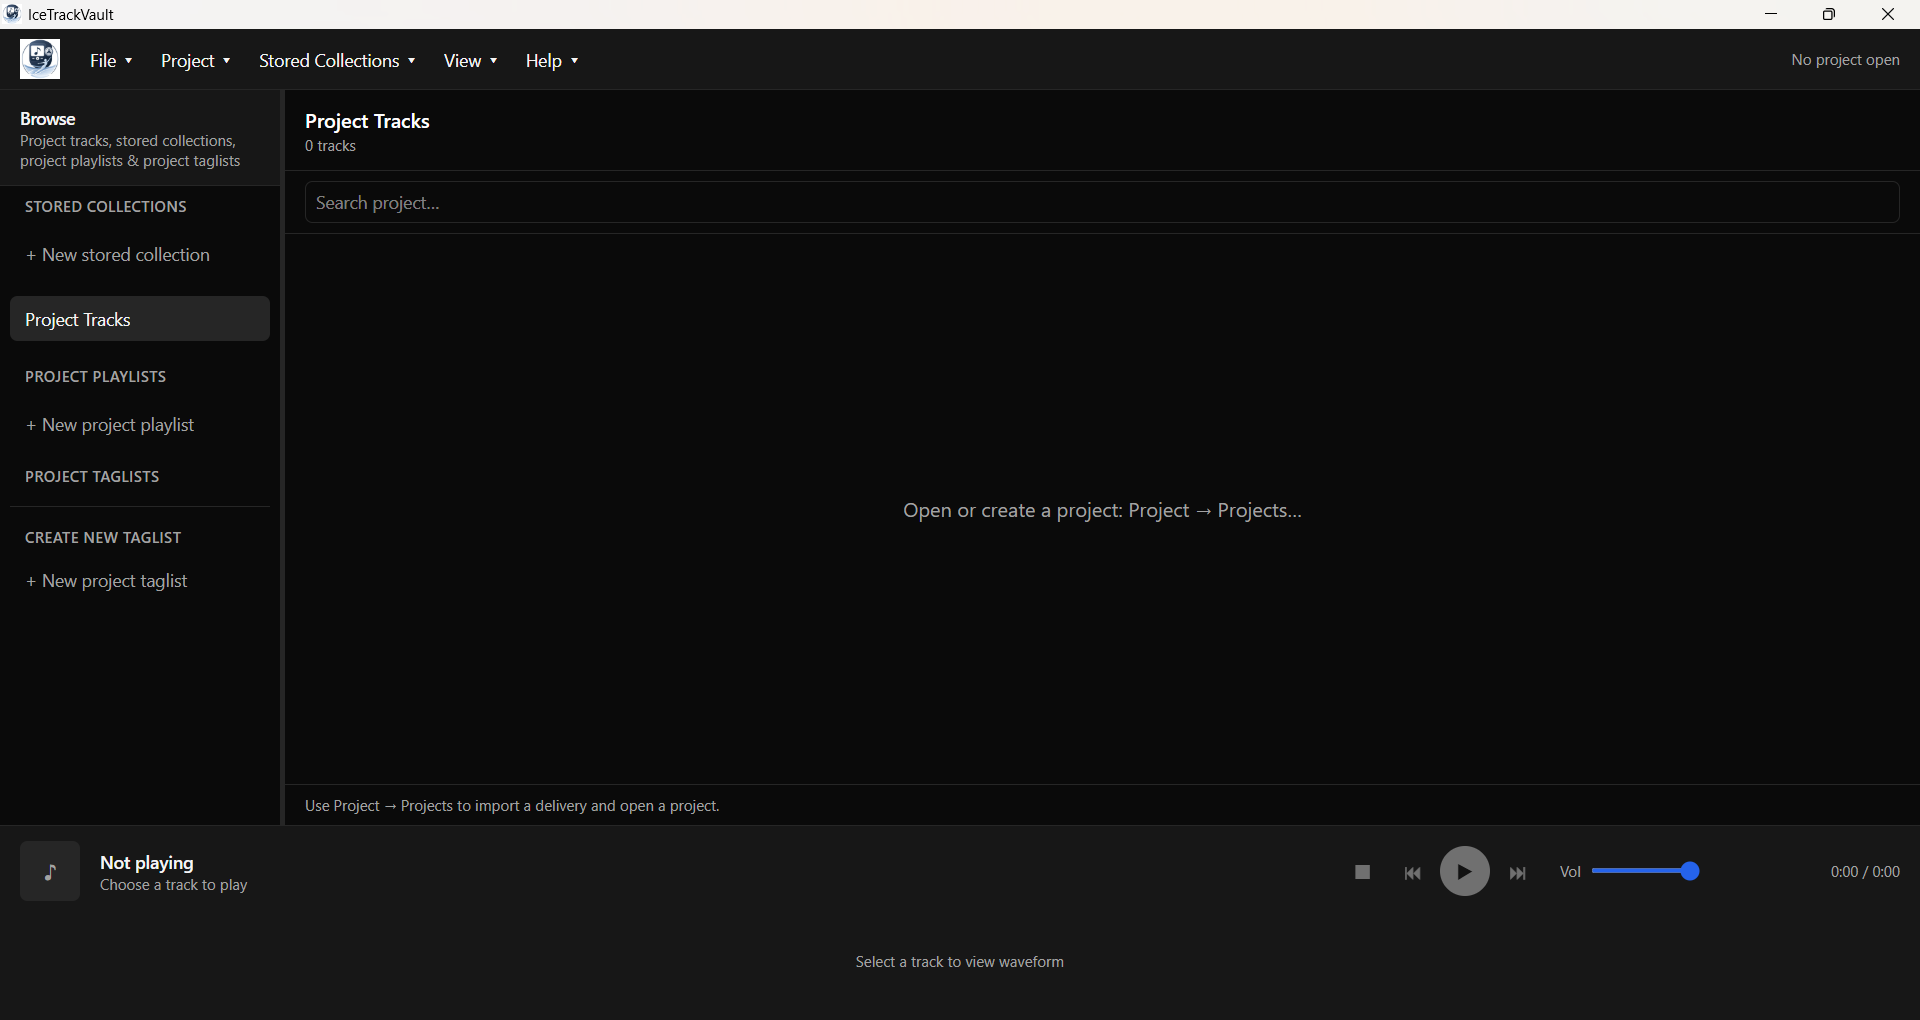The width and height of the screenshot is (1920, 1020).
Task: Close the IceTrackVault window
Action: click(x=1888, y=14)
